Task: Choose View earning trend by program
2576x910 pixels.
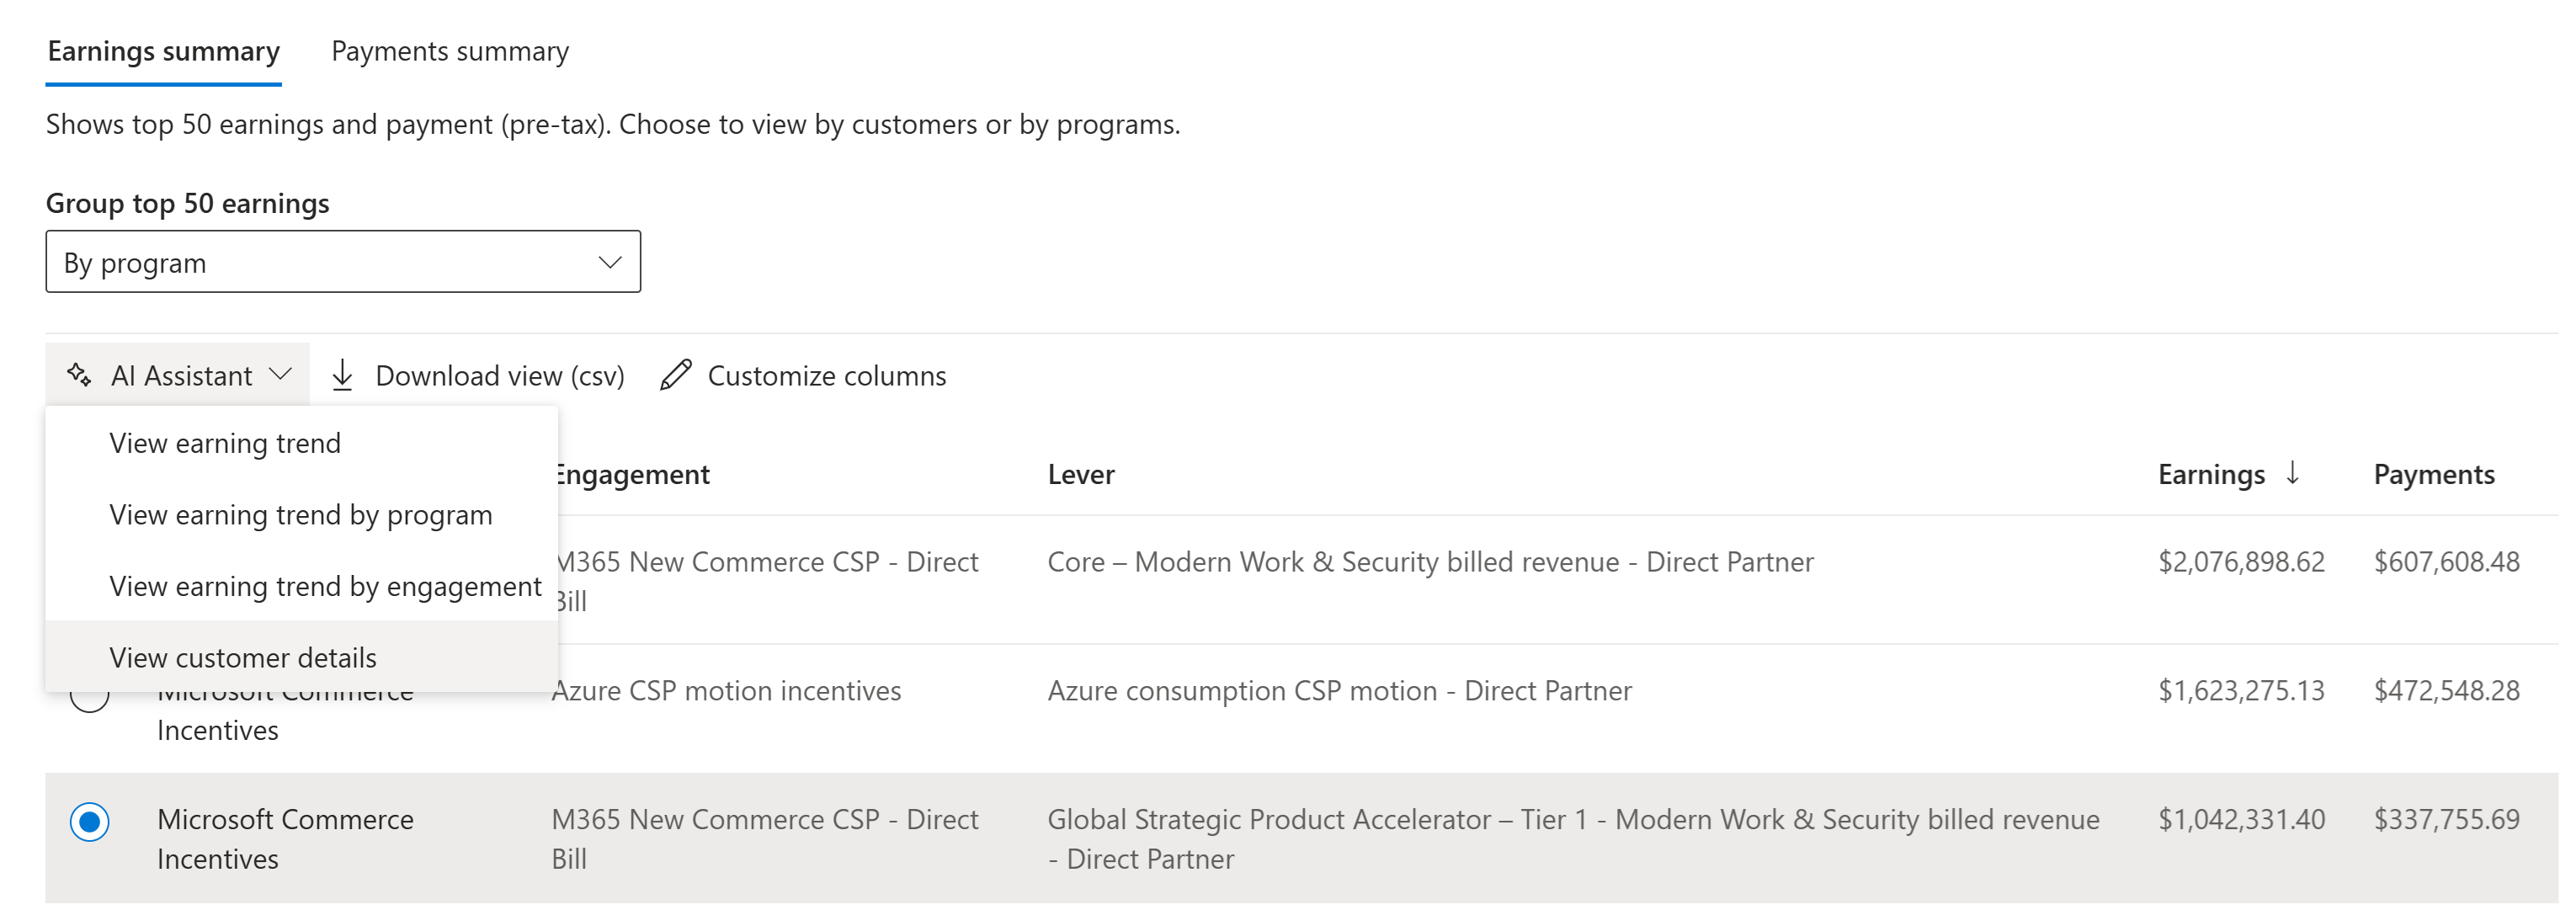Action: coord(300,515)
